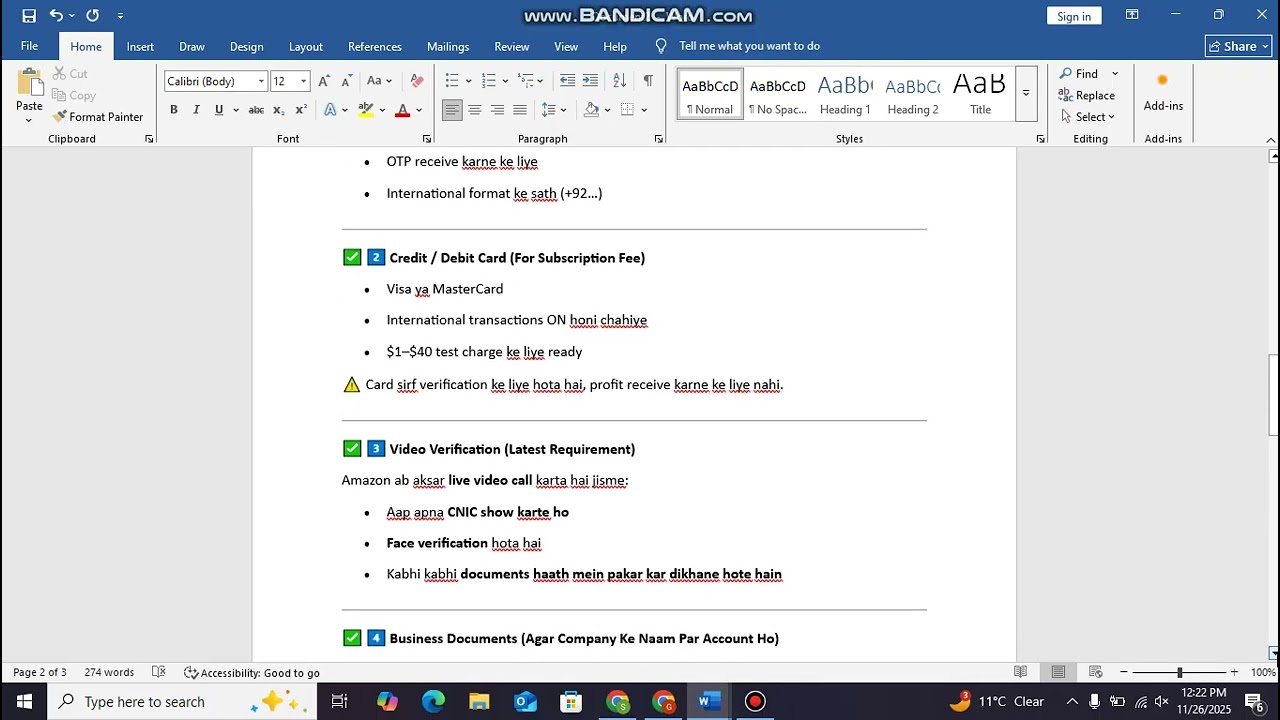This screenshot has width=1280, height=720.
Task: Click the Sign in button
Action: coord(1074,16)
